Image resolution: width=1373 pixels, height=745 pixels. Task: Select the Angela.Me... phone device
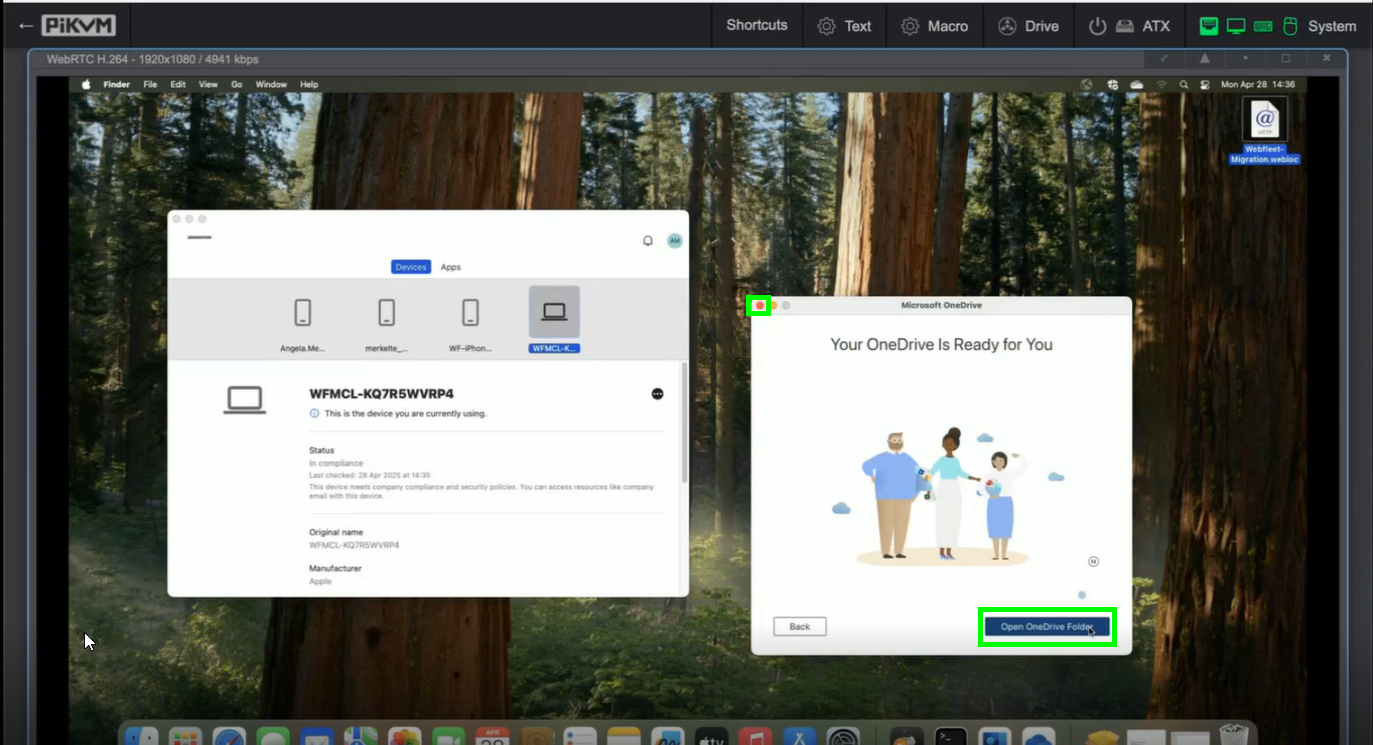pos(303,322)
